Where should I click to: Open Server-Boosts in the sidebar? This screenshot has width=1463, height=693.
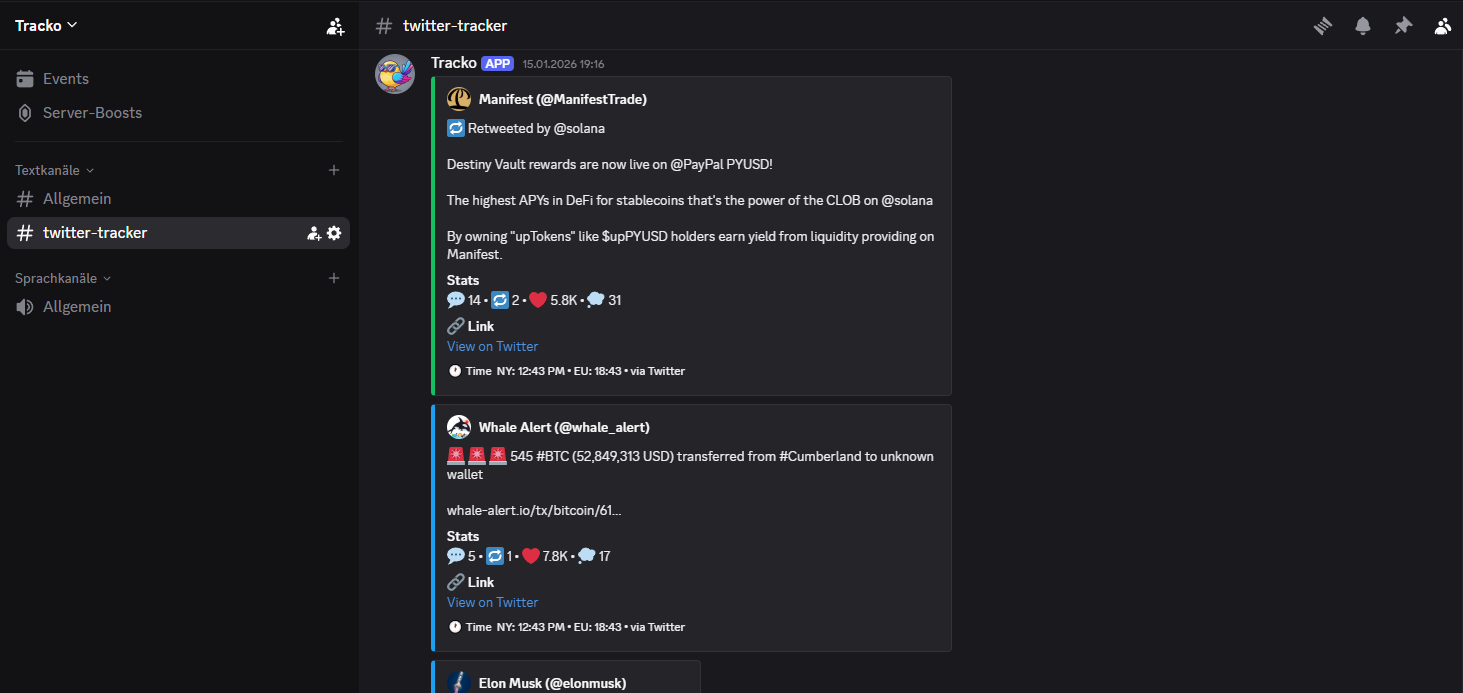click(92, 113)
